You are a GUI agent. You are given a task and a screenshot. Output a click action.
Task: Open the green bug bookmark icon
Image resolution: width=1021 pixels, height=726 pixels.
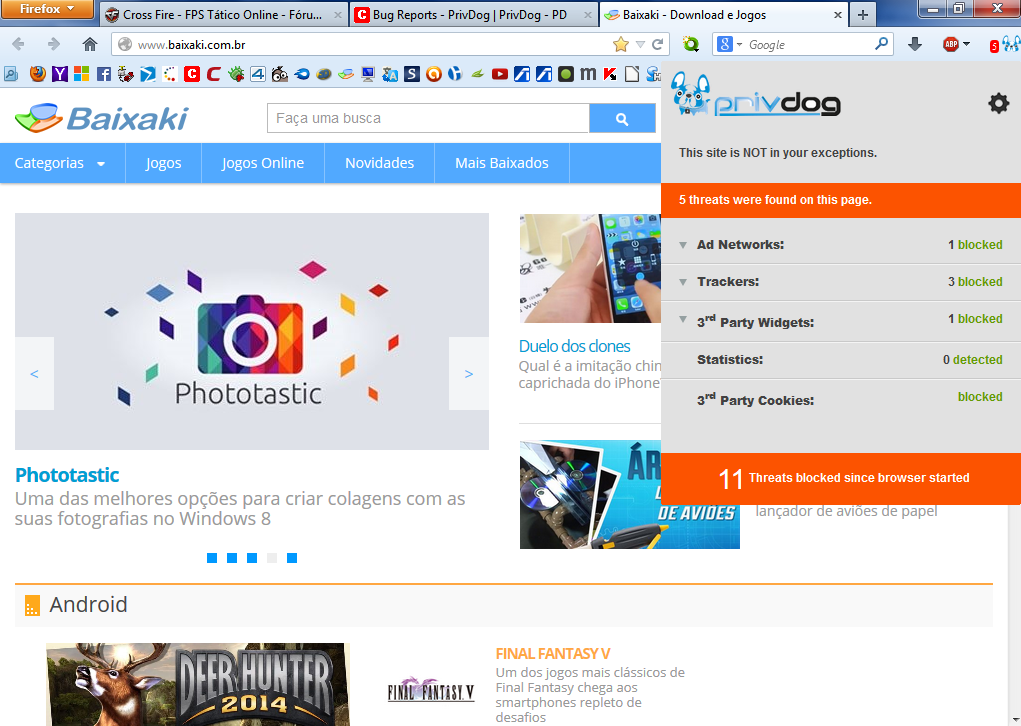(x=236, y=74)
